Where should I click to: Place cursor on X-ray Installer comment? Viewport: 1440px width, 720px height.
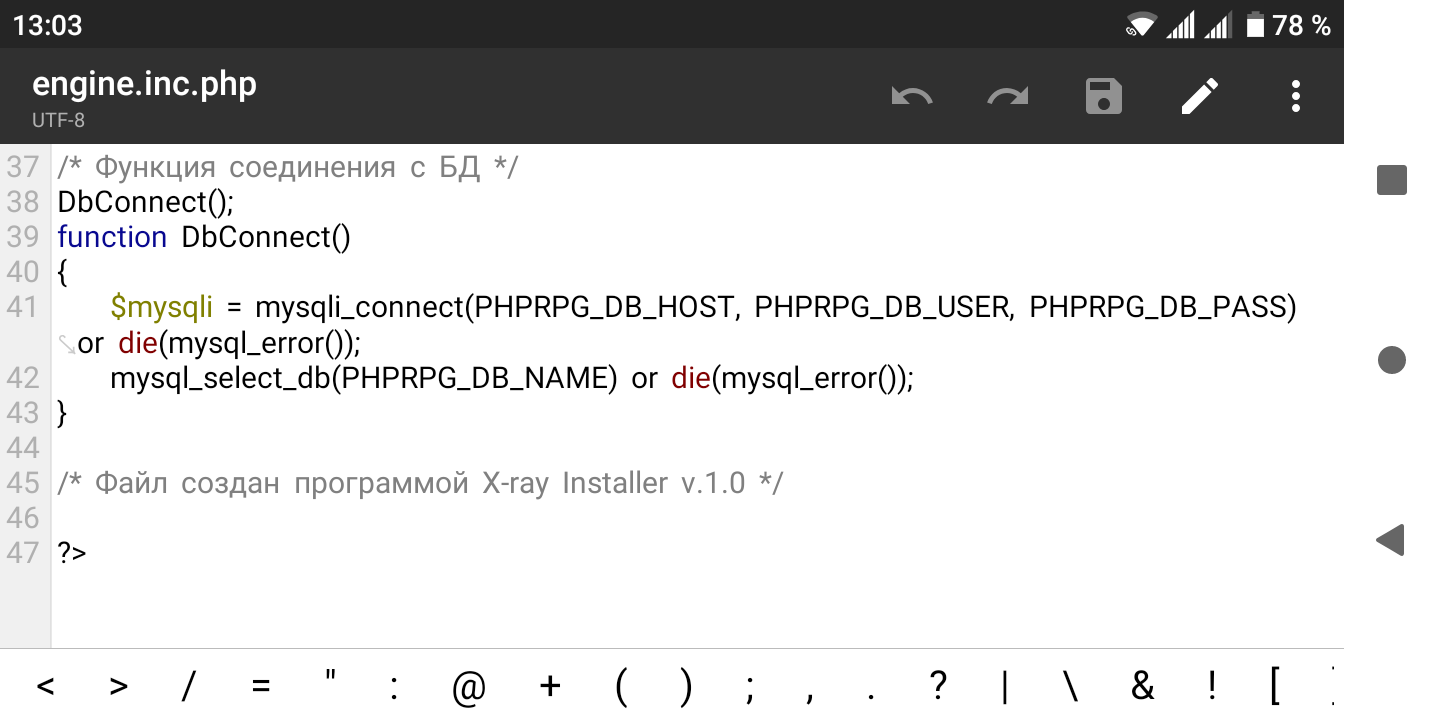(420, 483)
